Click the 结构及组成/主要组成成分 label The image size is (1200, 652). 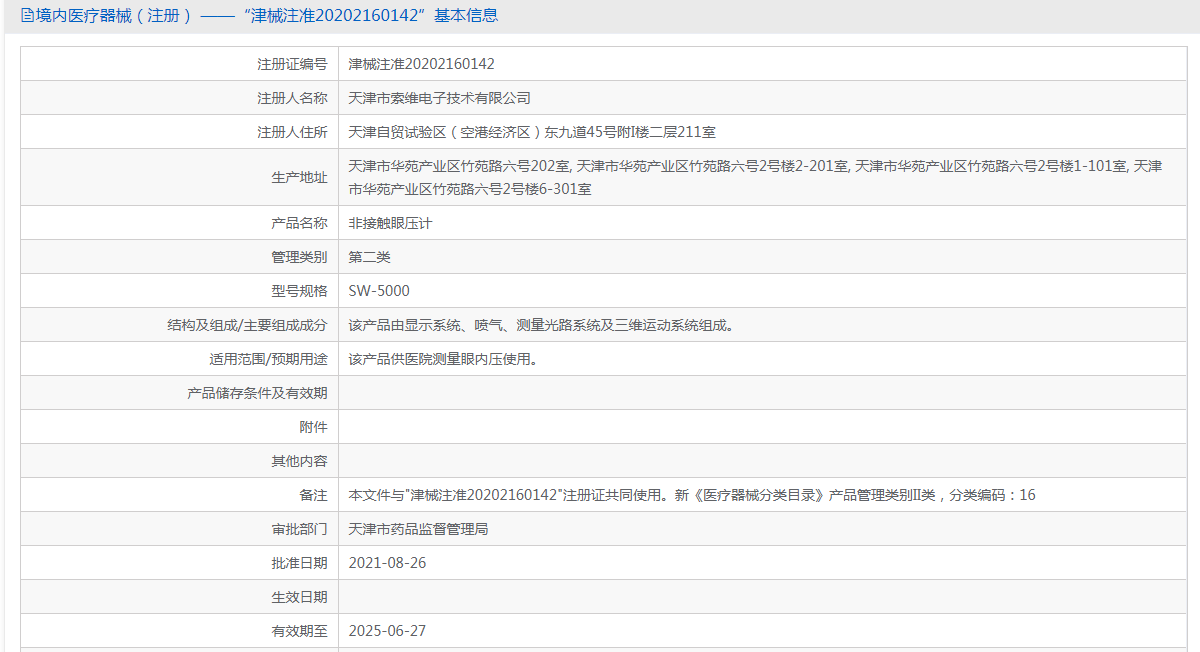point(247,325)
